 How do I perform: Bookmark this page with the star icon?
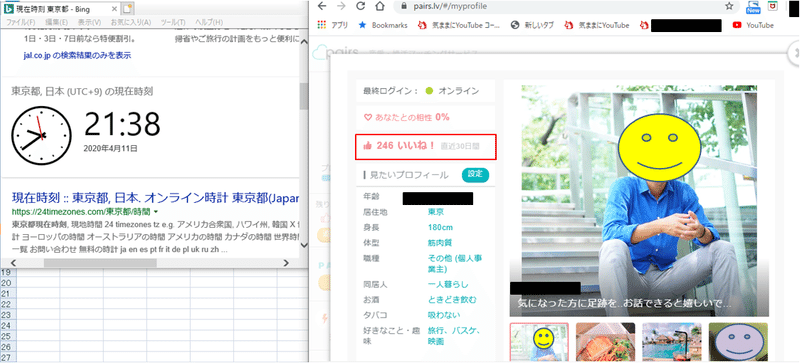(x=729, y=6)
